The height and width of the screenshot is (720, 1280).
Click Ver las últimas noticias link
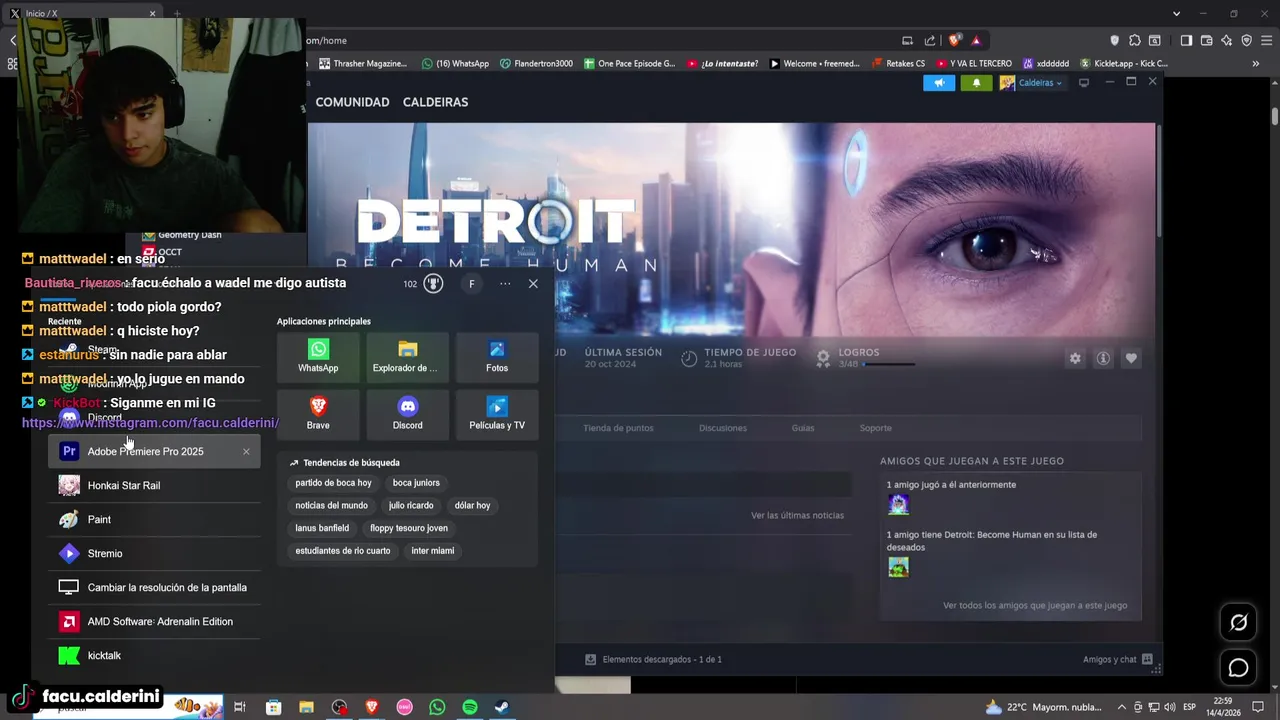(797, 515)
